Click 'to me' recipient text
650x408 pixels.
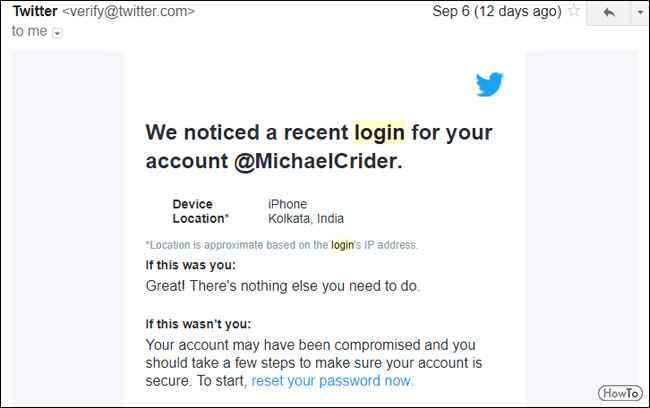(29, 31)
